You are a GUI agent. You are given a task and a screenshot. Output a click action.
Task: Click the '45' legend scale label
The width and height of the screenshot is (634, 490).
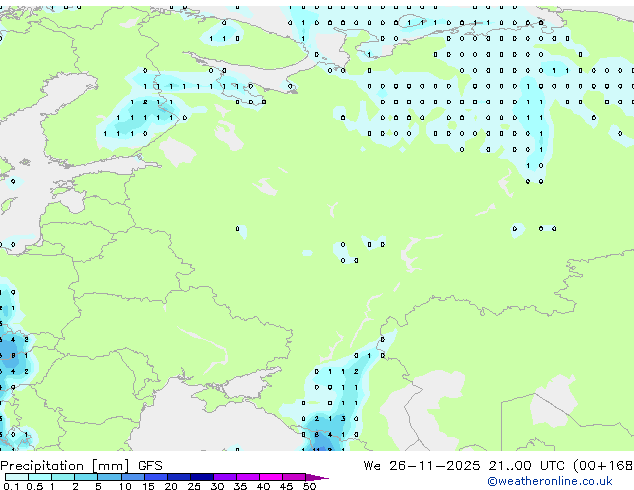point(286,486)
